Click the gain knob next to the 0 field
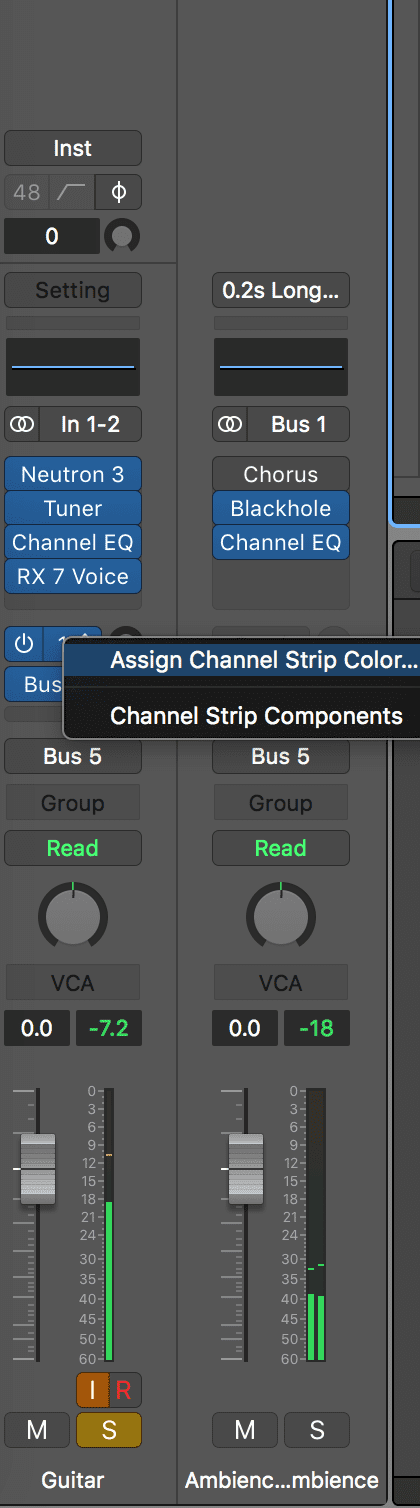Viewport: 420px width, 1508px height. [x=122, y=236]
